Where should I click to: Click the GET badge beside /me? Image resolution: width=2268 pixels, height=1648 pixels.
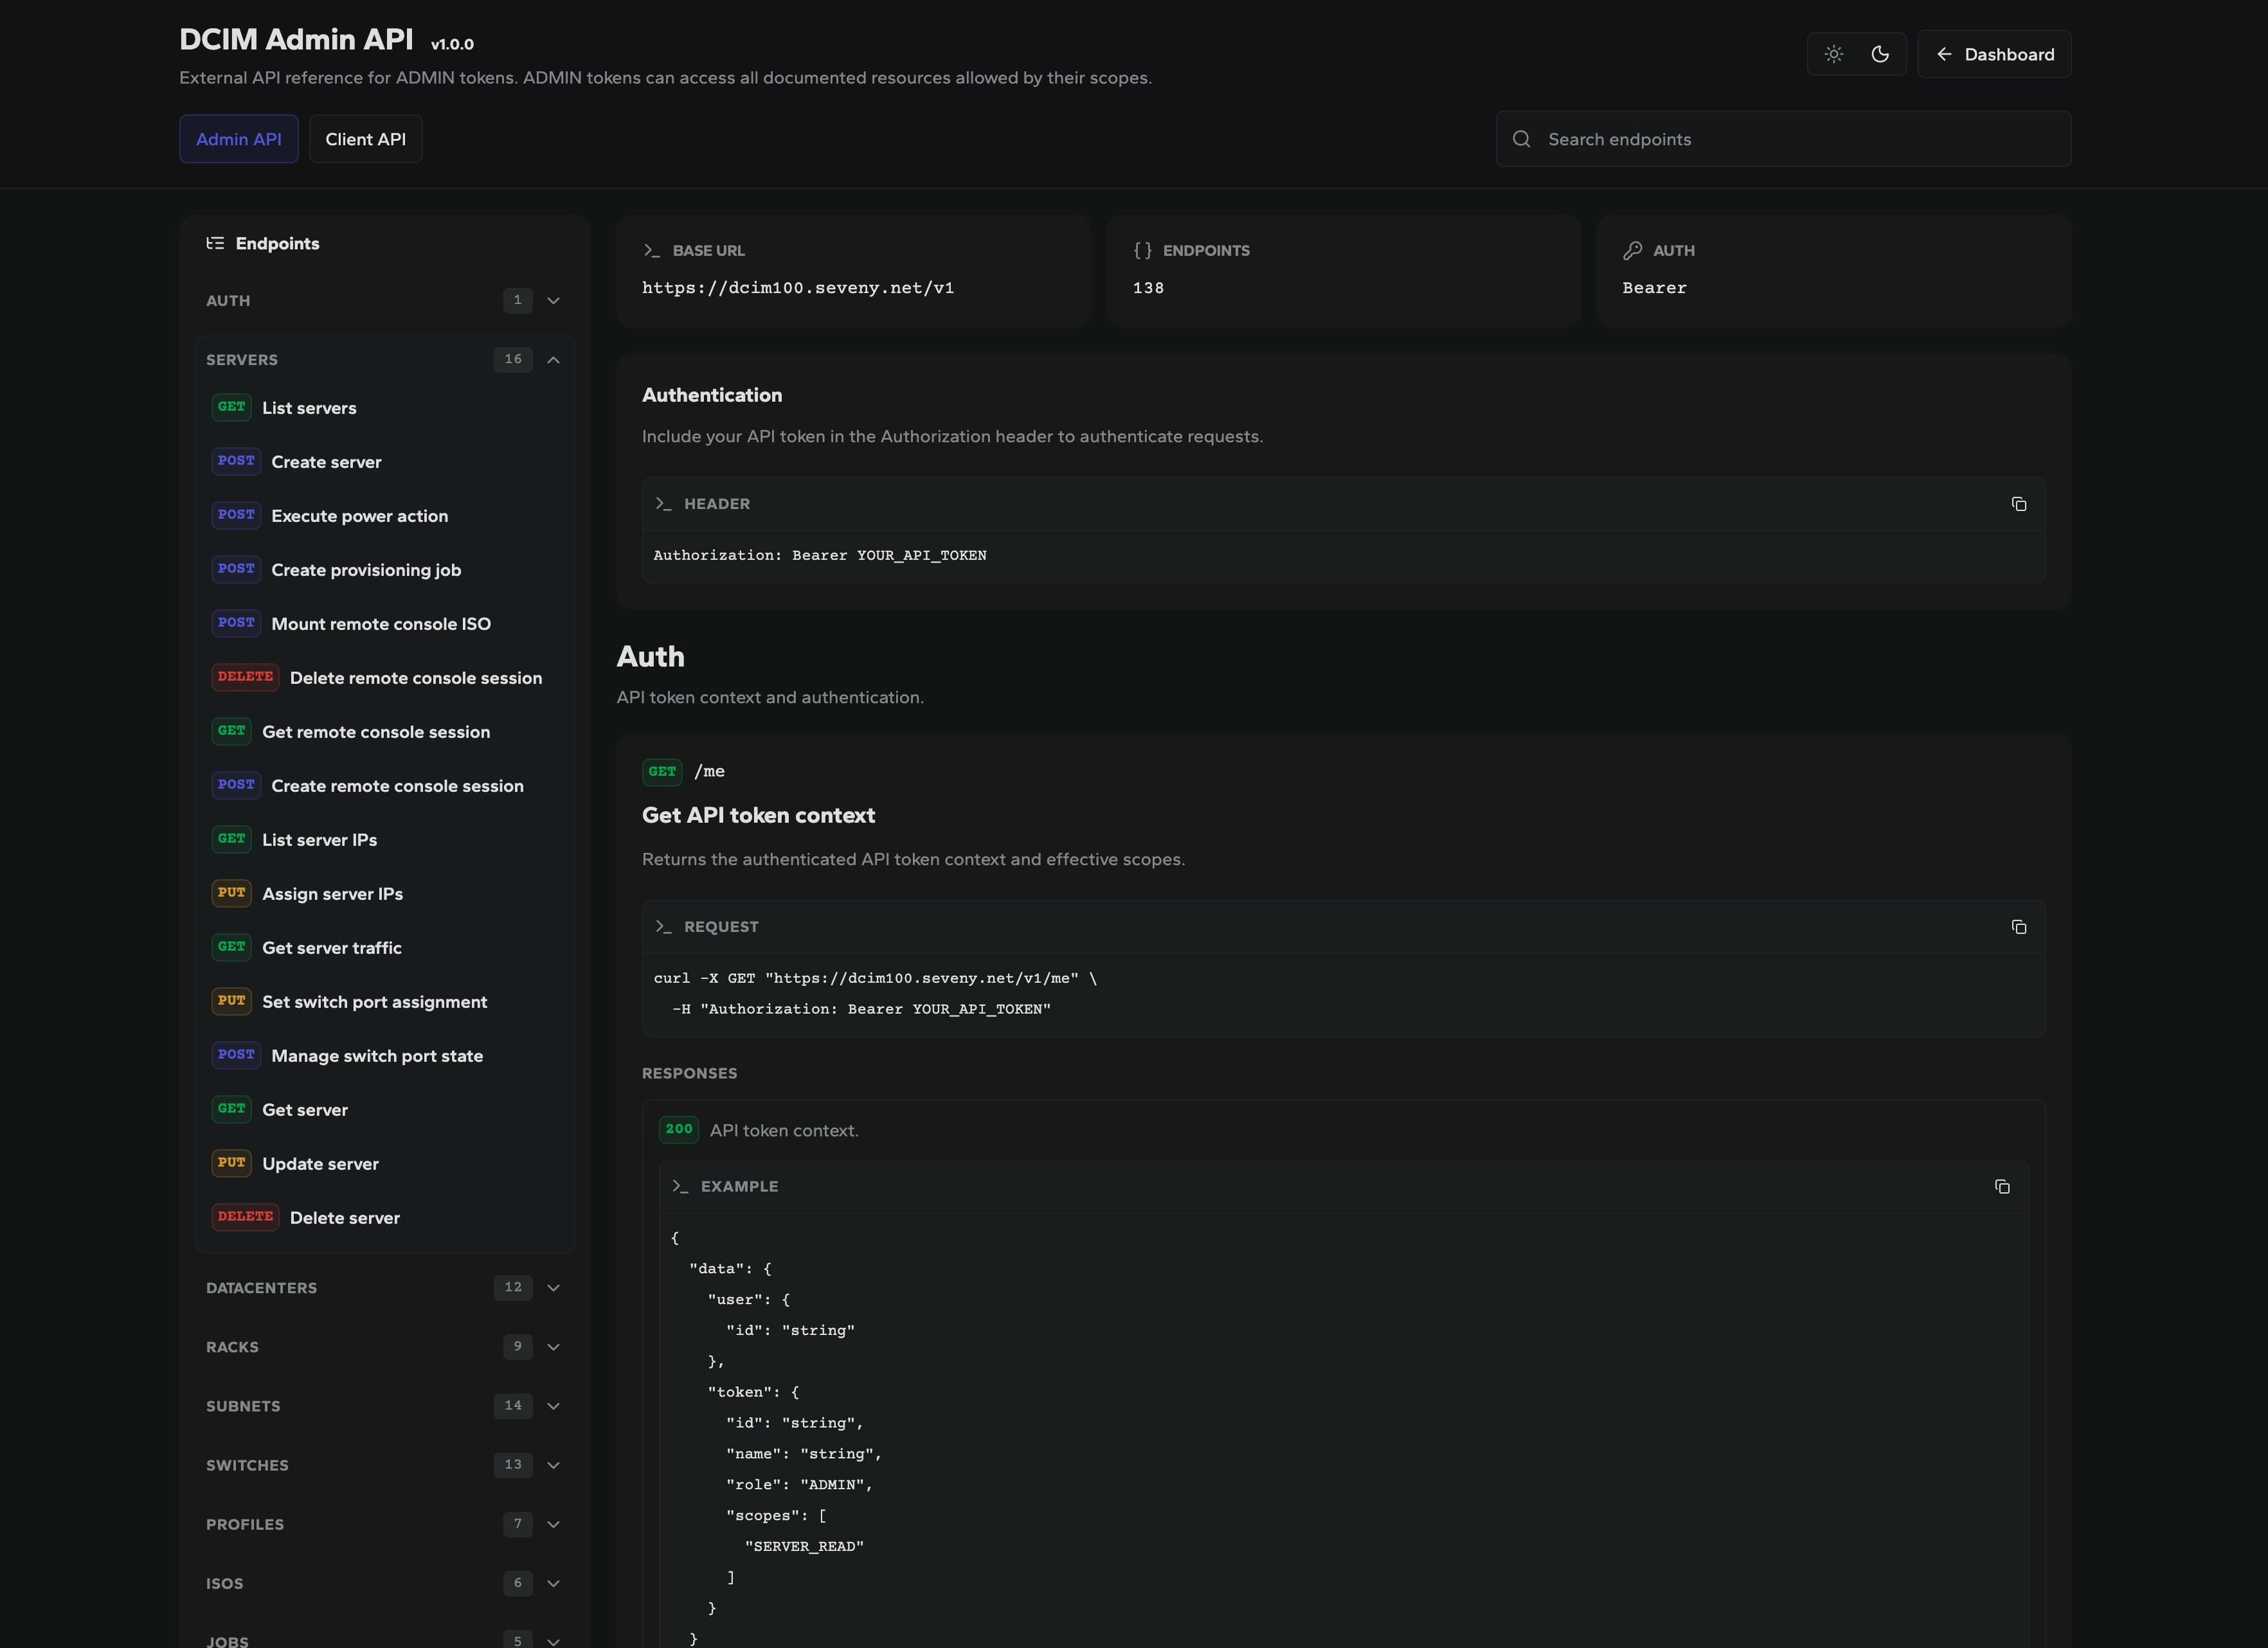tap(662, 771)
